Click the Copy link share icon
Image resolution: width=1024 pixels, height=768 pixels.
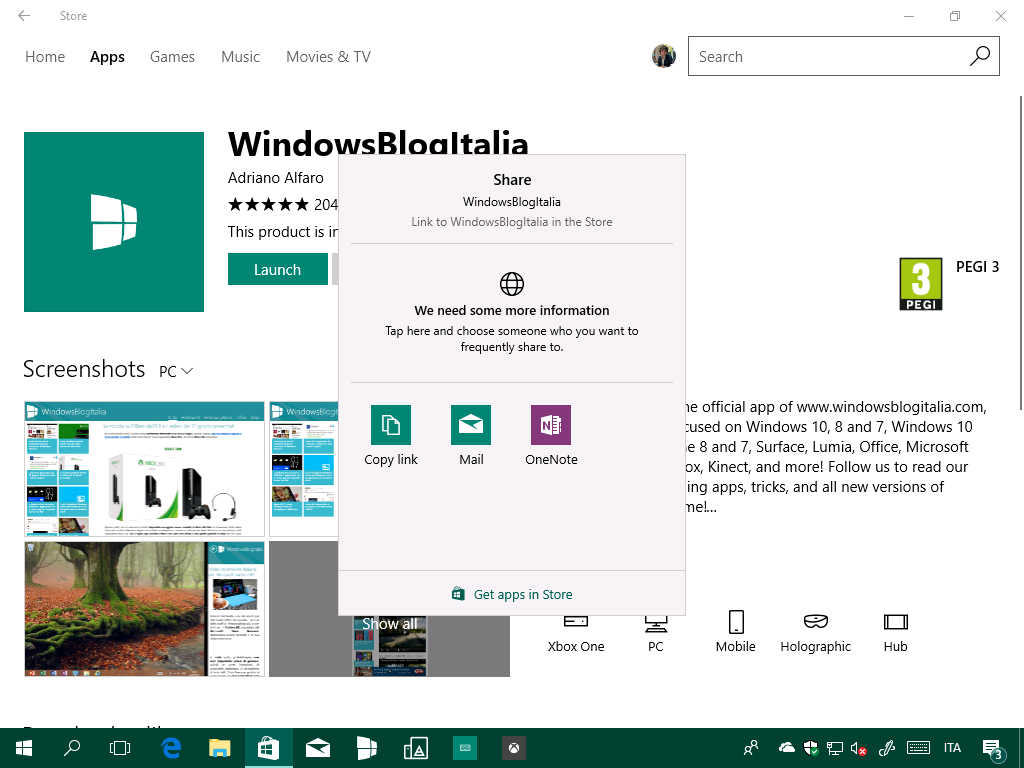391,424
